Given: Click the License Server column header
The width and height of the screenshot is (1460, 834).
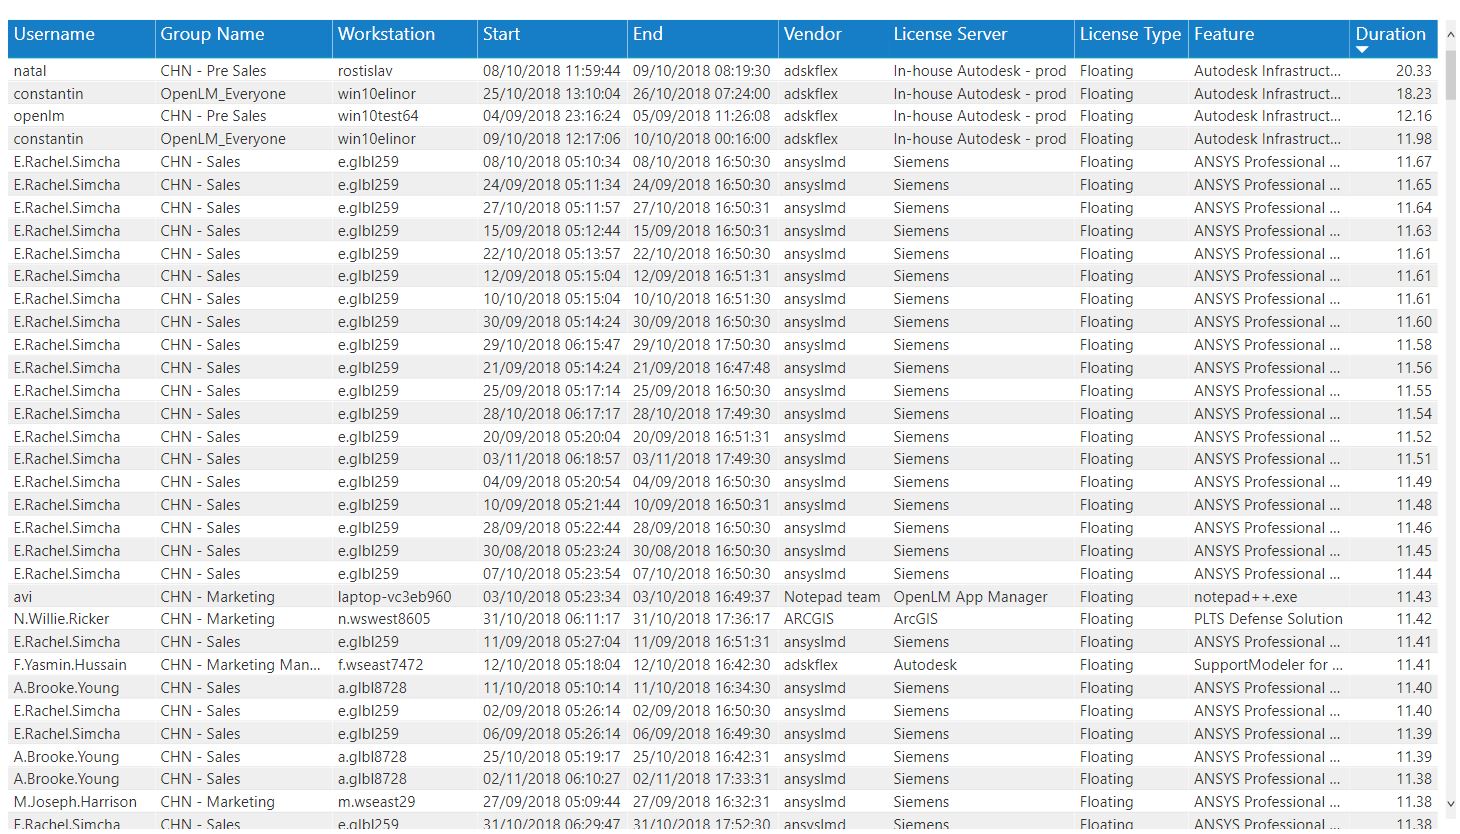Looking at the screenshot, I should tap(949, 34).
